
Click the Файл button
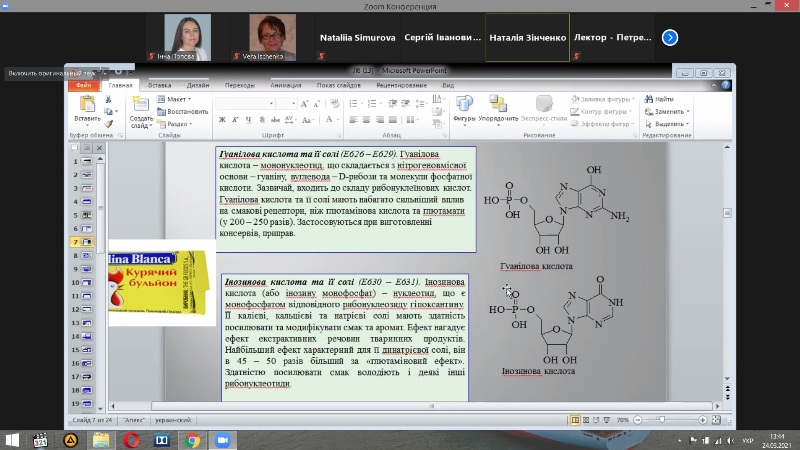pos(84,86)
